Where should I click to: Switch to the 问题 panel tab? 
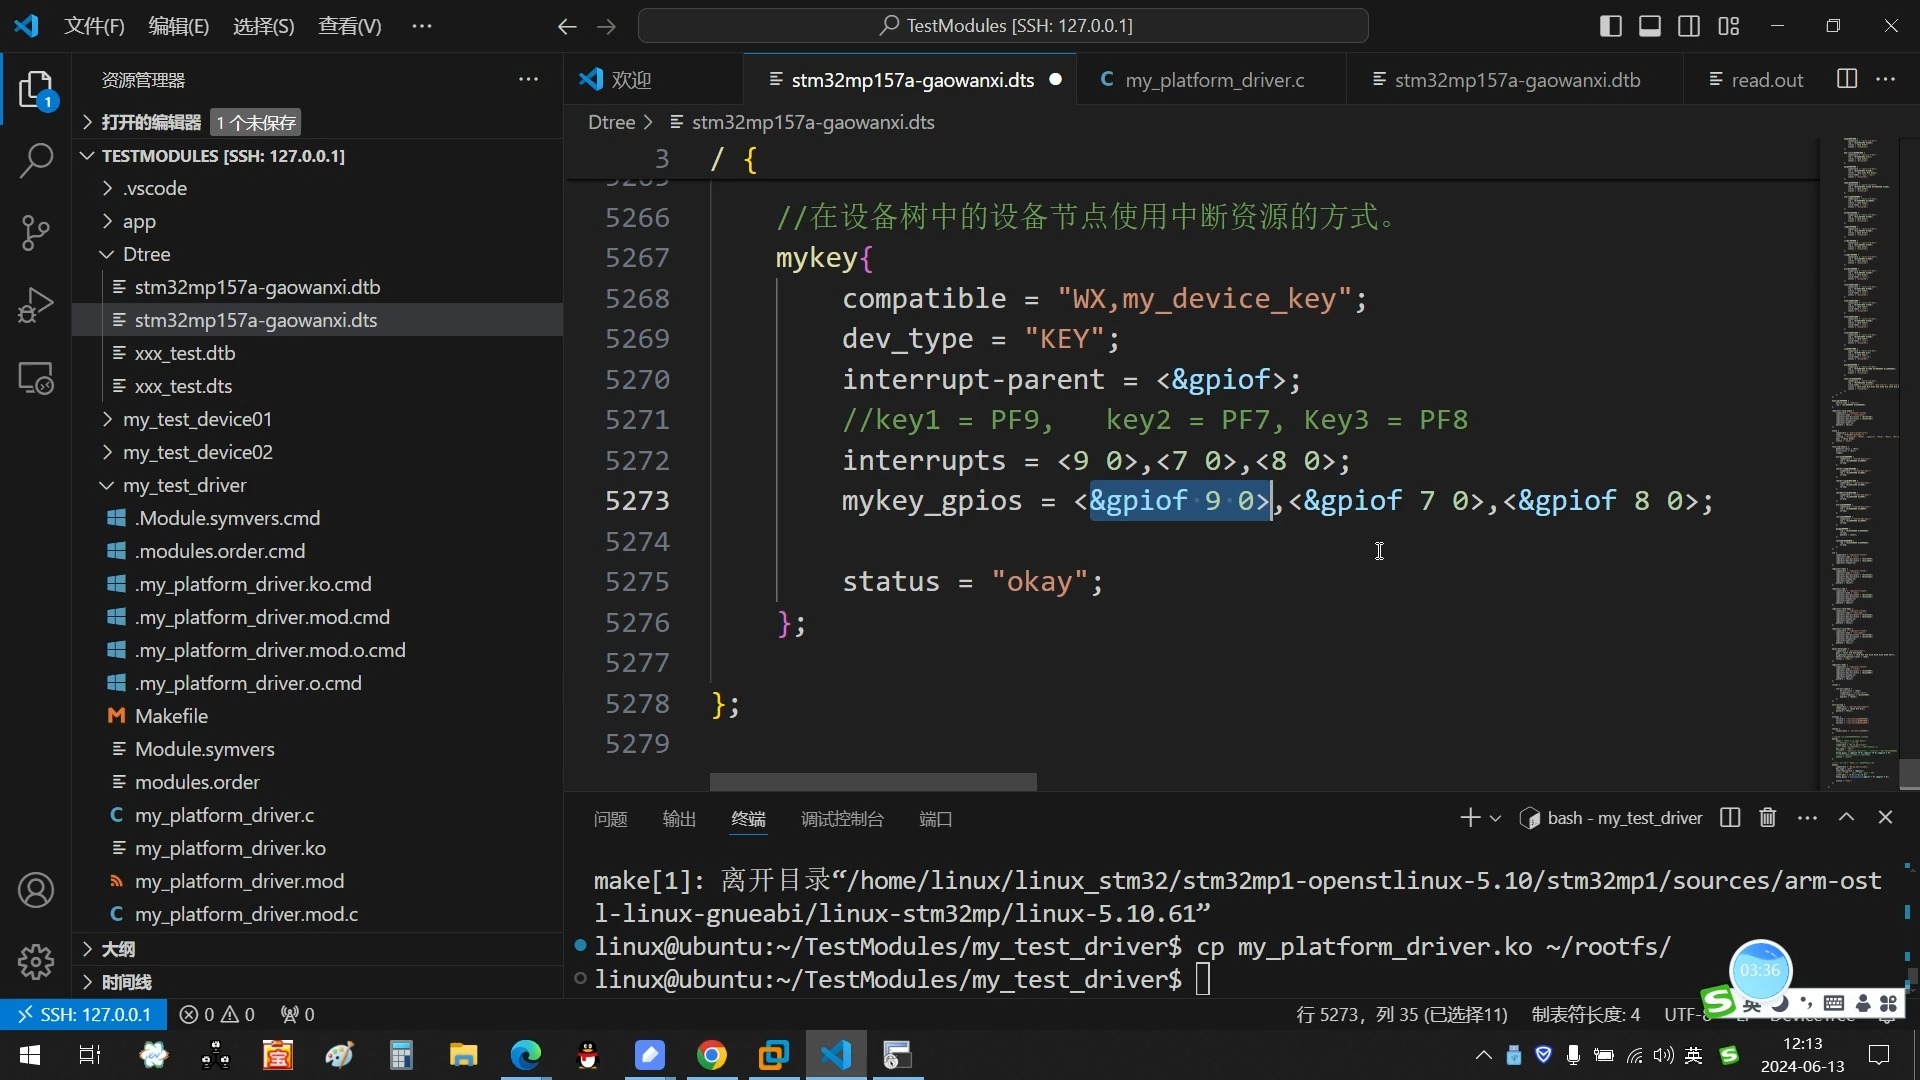[610, 819]
